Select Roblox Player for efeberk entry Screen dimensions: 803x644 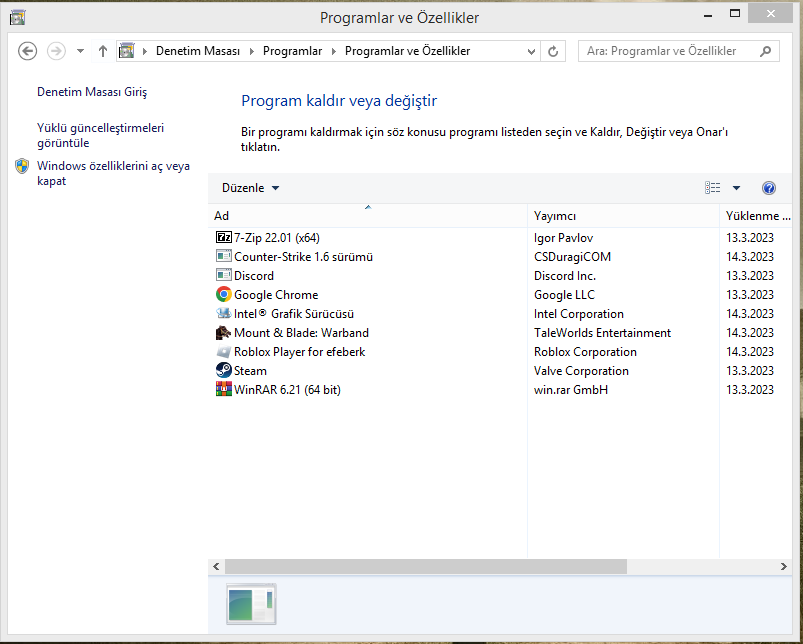pos(300,352)
